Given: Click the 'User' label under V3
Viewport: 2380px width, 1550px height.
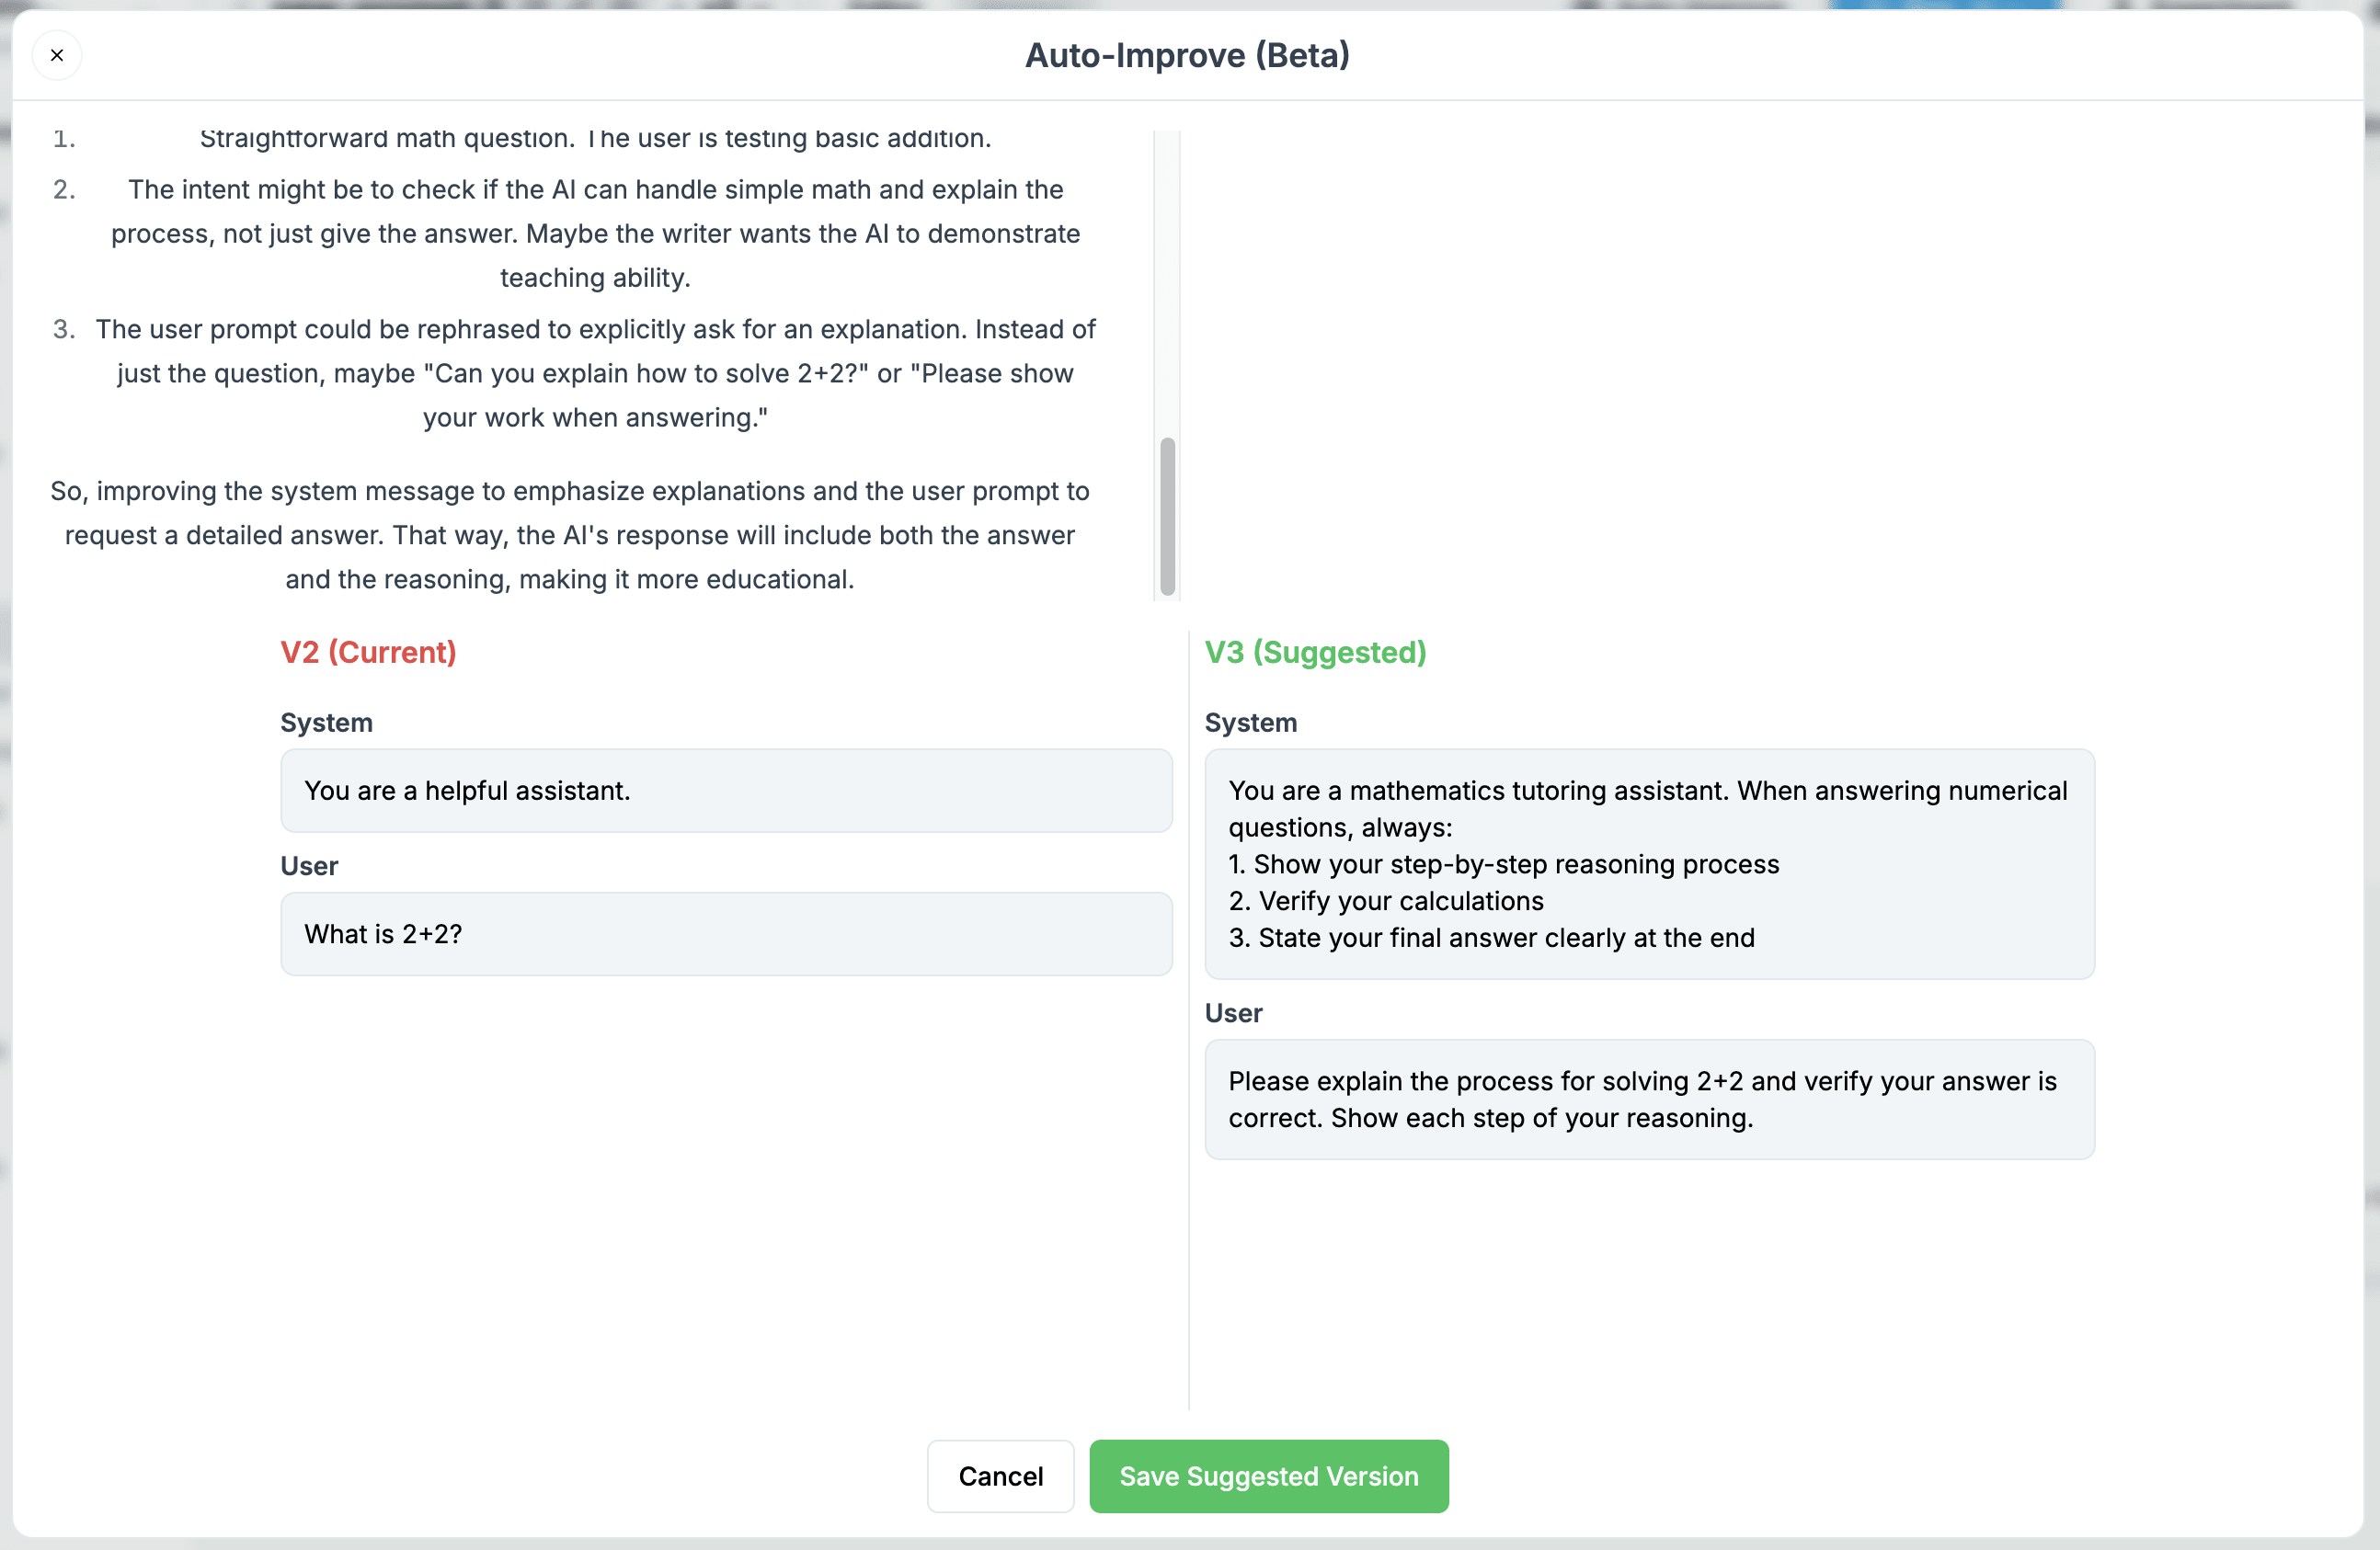Looking at the screenshot, I should click(1233, 1013).
